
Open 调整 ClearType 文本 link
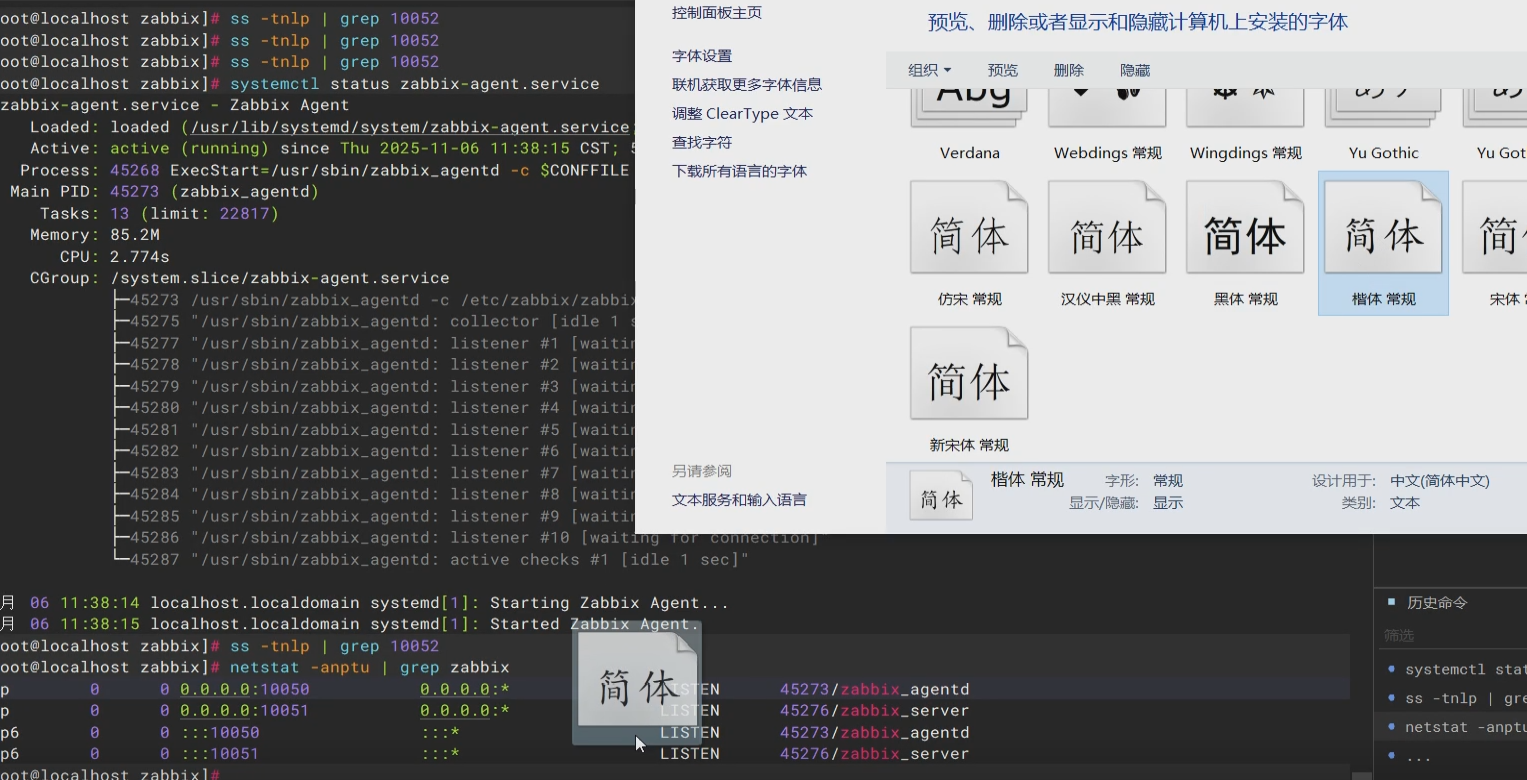point(743,114)
